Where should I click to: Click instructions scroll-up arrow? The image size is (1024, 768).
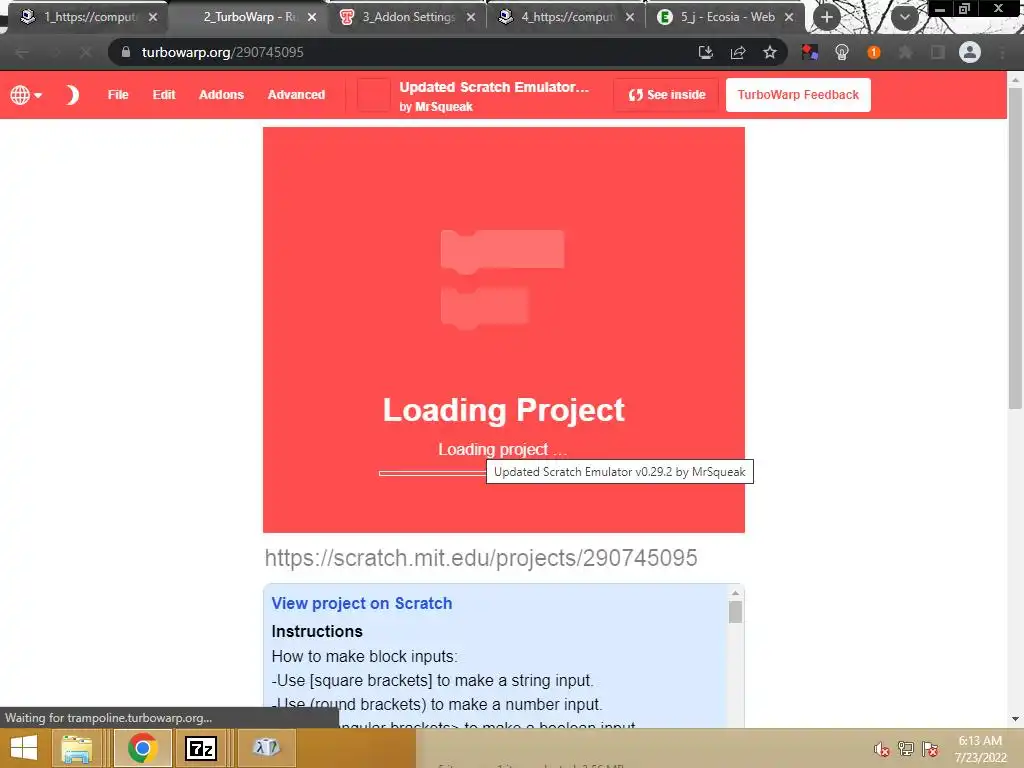735,592
